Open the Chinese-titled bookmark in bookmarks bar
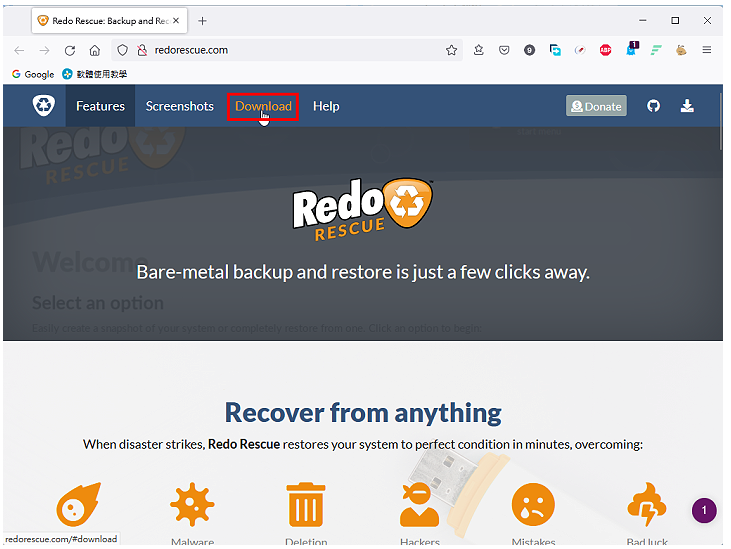 [95, 74]
